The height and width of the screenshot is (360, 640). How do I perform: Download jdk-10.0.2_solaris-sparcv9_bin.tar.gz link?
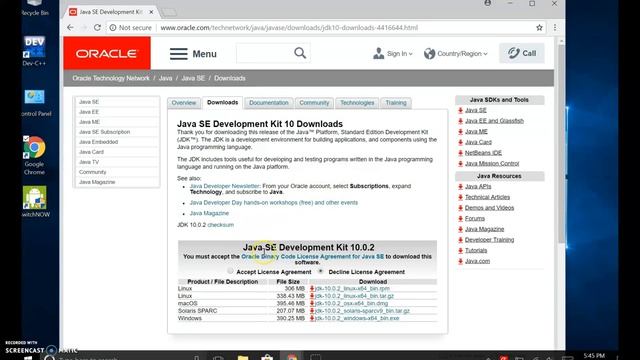click(362, 311)
